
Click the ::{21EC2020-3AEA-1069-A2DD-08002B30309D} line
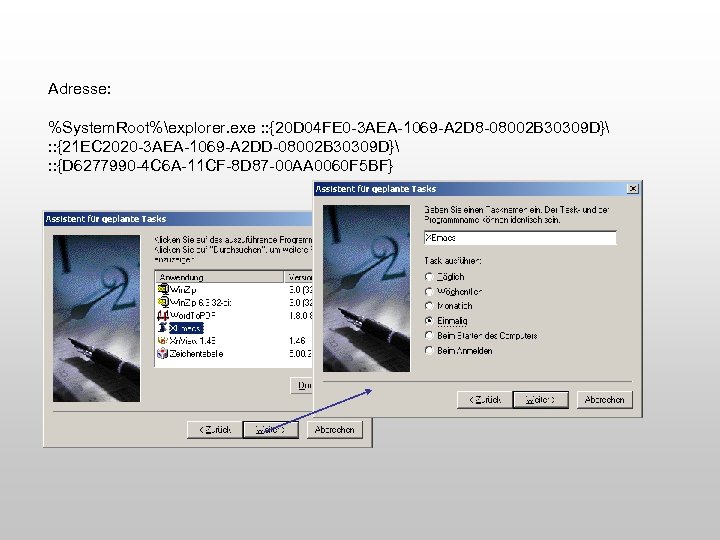tap(224, 146)
